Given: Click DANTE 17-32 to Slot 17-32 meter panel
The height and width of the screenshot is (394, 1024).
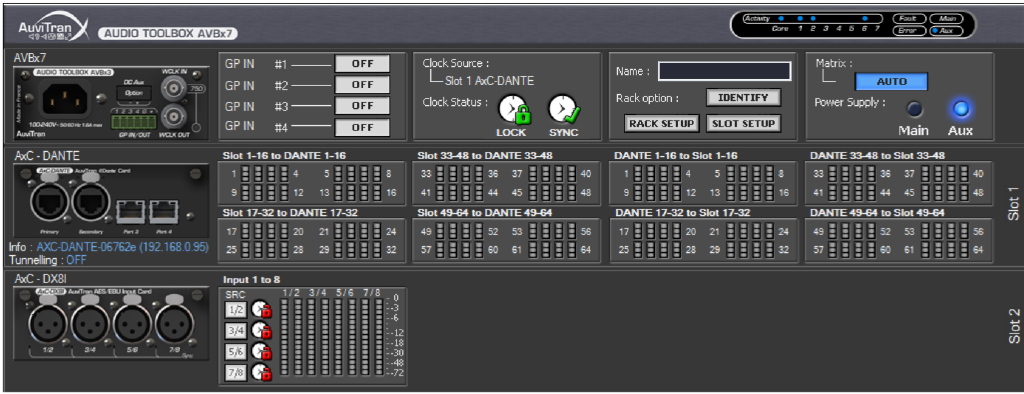Looking at the screenshot, I should coord(703,241).
